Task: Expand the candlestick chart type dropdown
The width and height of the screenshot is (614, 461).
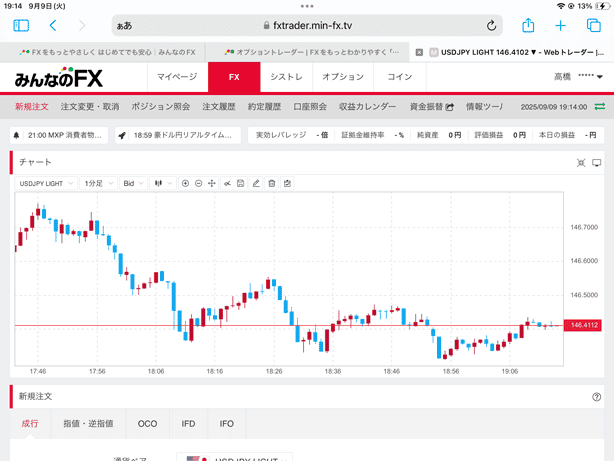Action: (160, 183)
